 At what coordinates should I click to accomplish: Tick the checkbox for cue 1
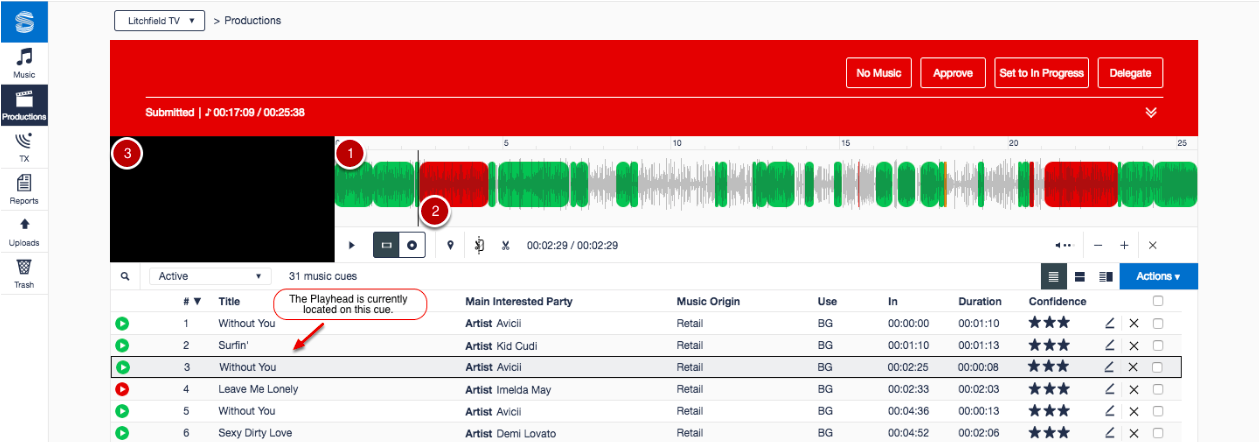(x=1158, y=323)
